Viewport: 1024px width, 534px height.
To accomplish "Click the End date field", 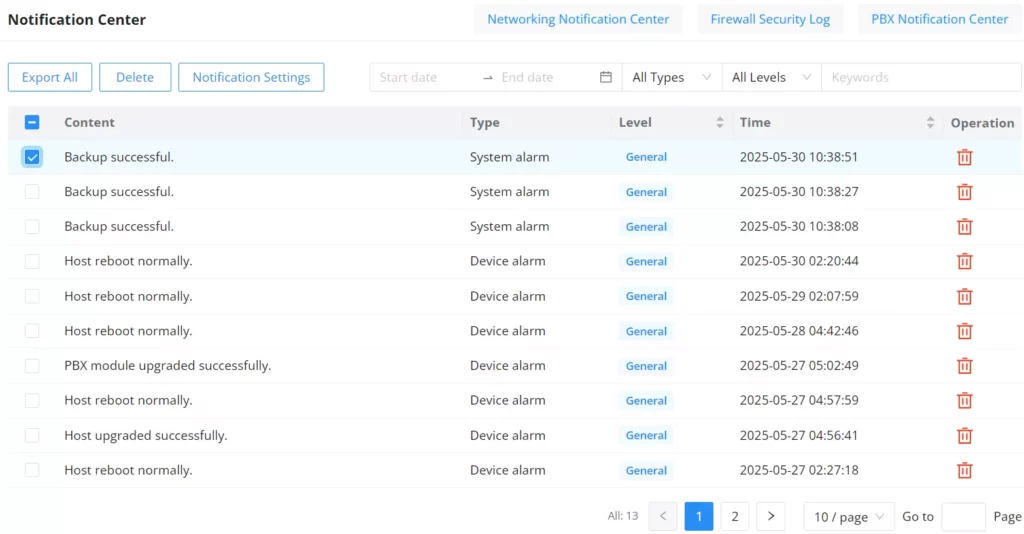I will point(545,77).
